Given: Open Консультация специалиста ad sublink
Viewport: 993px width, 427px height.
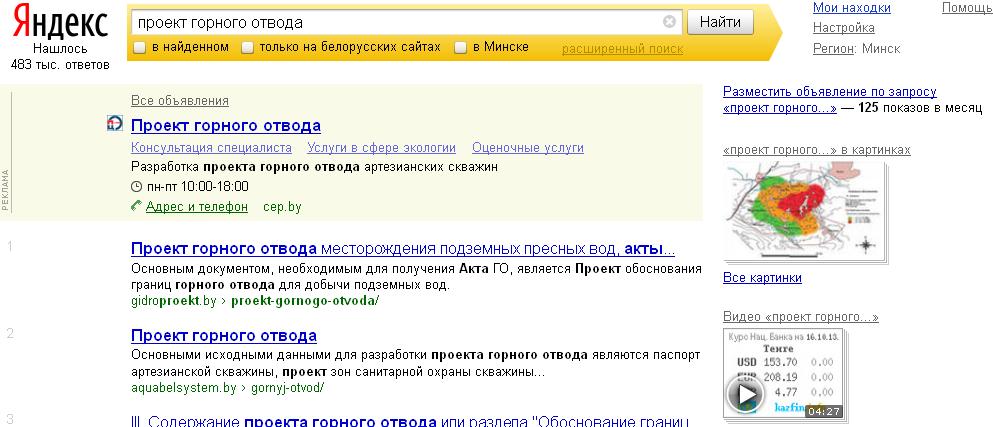Looking at the screenshot, I should [212, 148].
